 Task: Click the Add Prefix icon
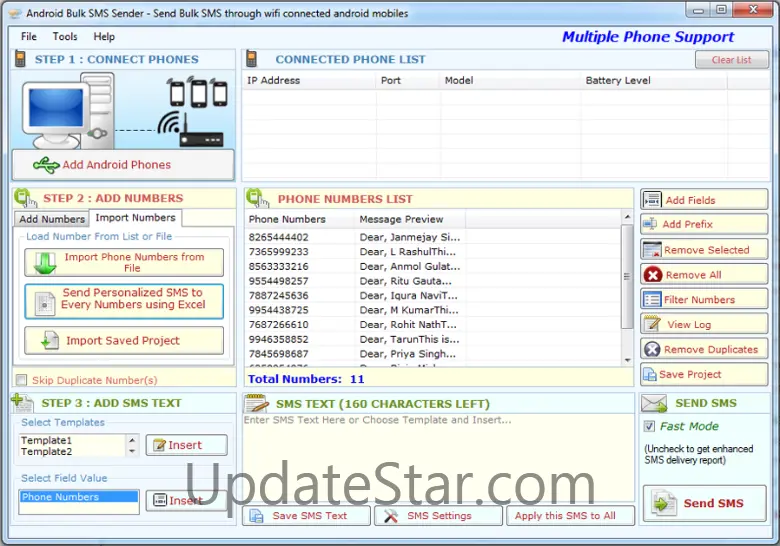(650, 224)
